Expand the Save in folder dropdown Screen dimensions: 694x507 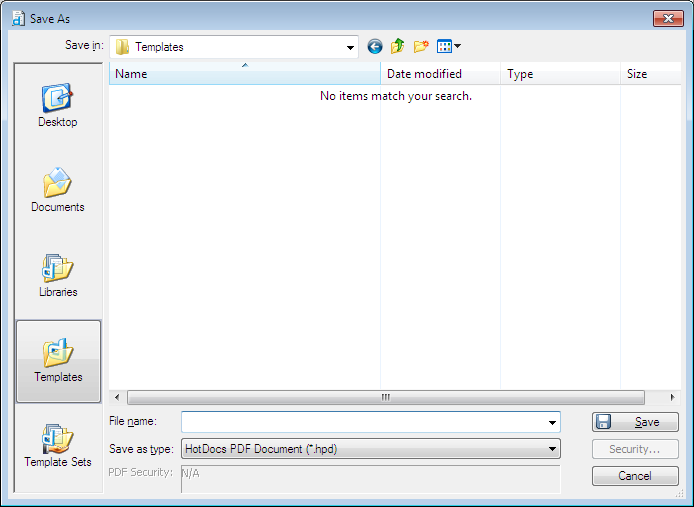(350, 47)
